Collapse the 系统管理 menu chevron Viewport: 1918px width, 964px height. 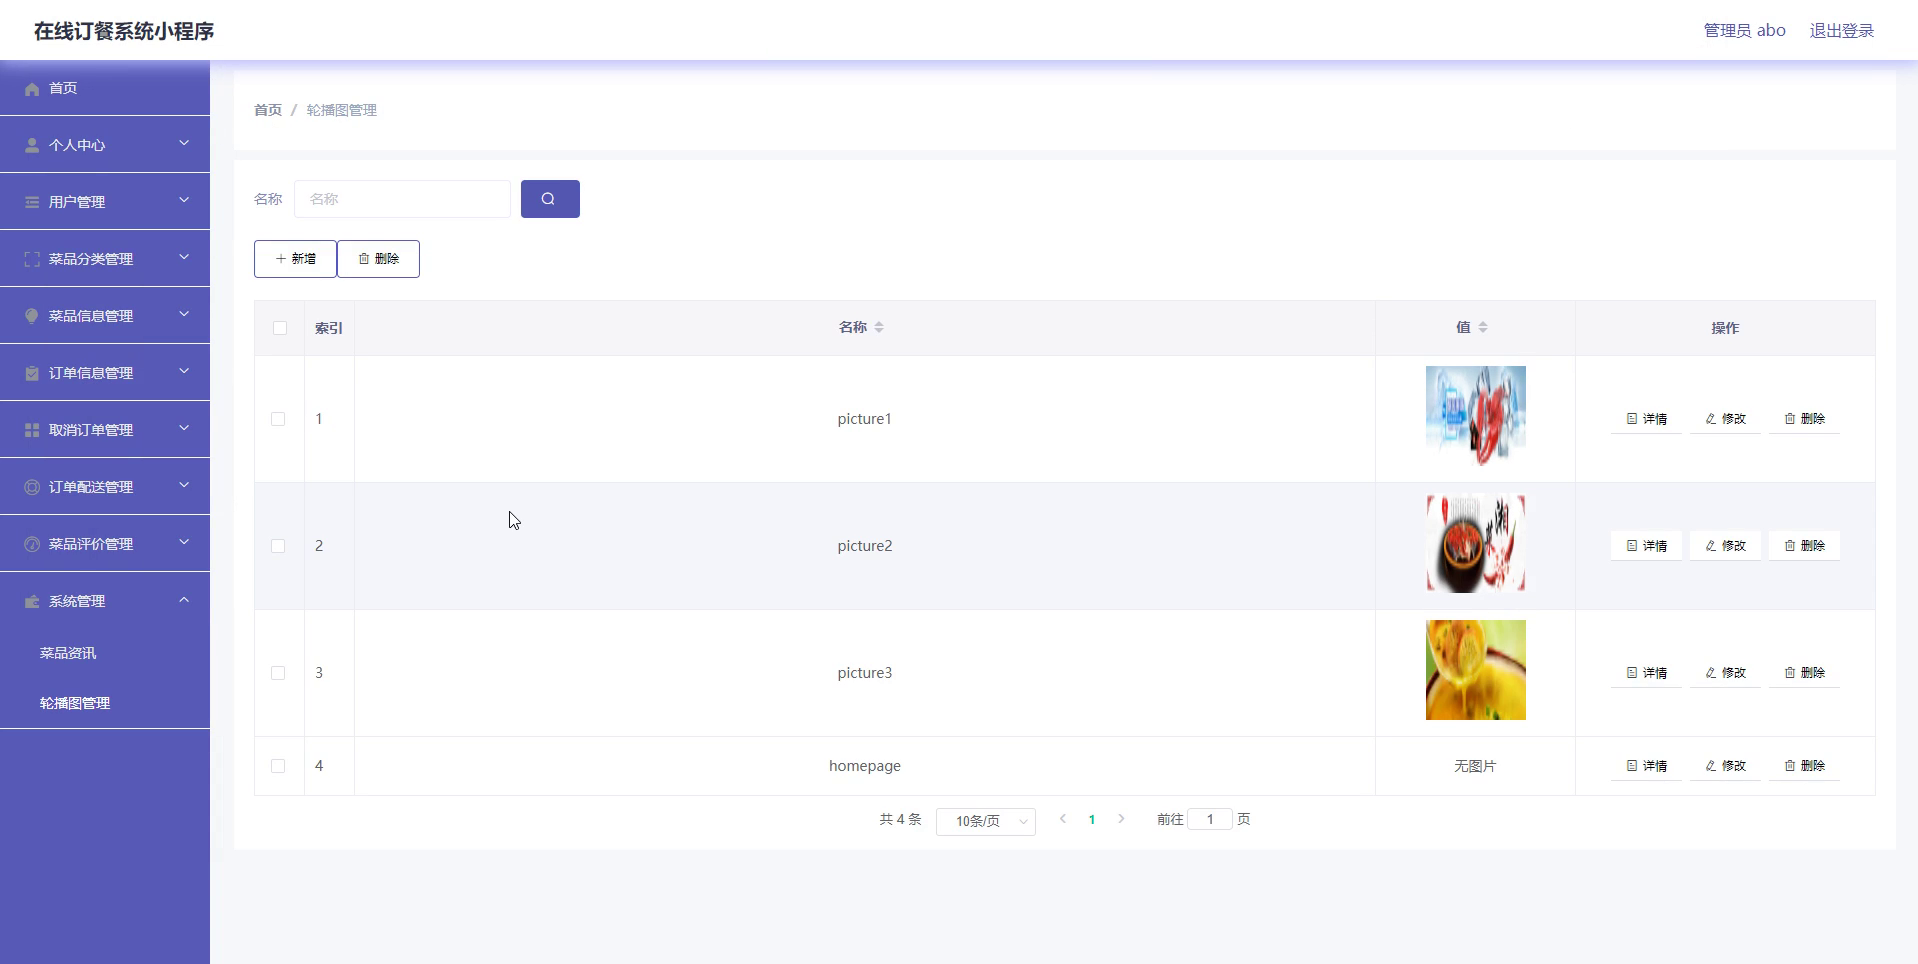184,600
